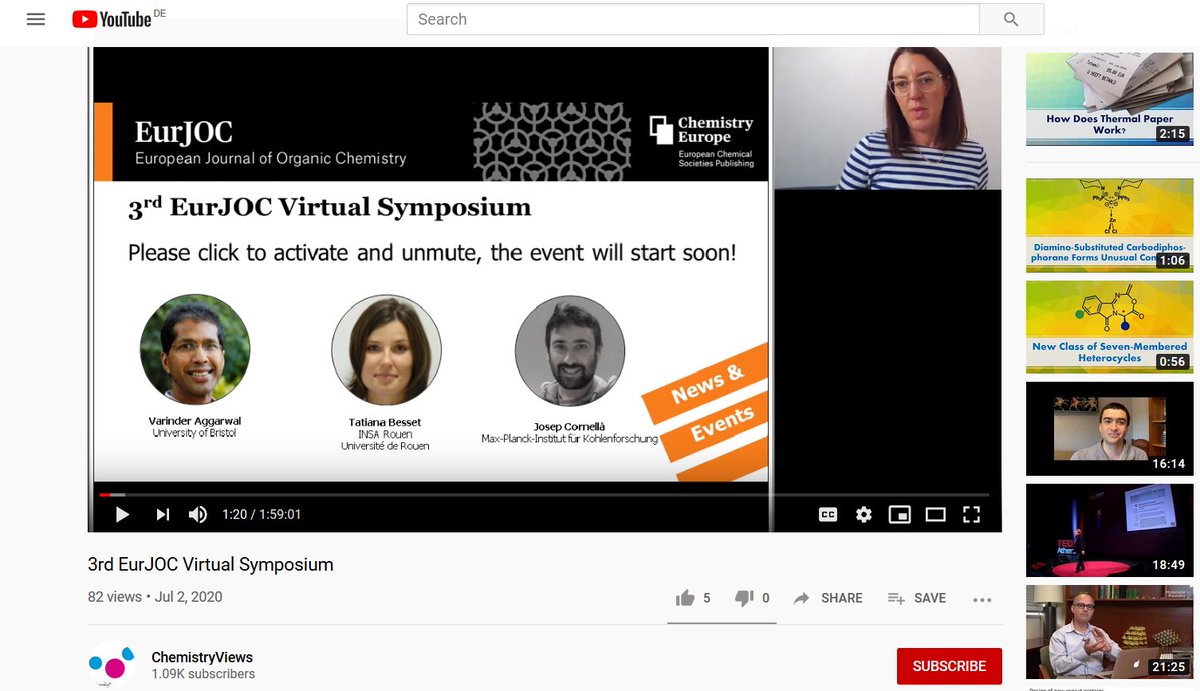Open the hamburger guide menu
The width and height of the screenshot is (1200, 691).
(x=36, y=19)
